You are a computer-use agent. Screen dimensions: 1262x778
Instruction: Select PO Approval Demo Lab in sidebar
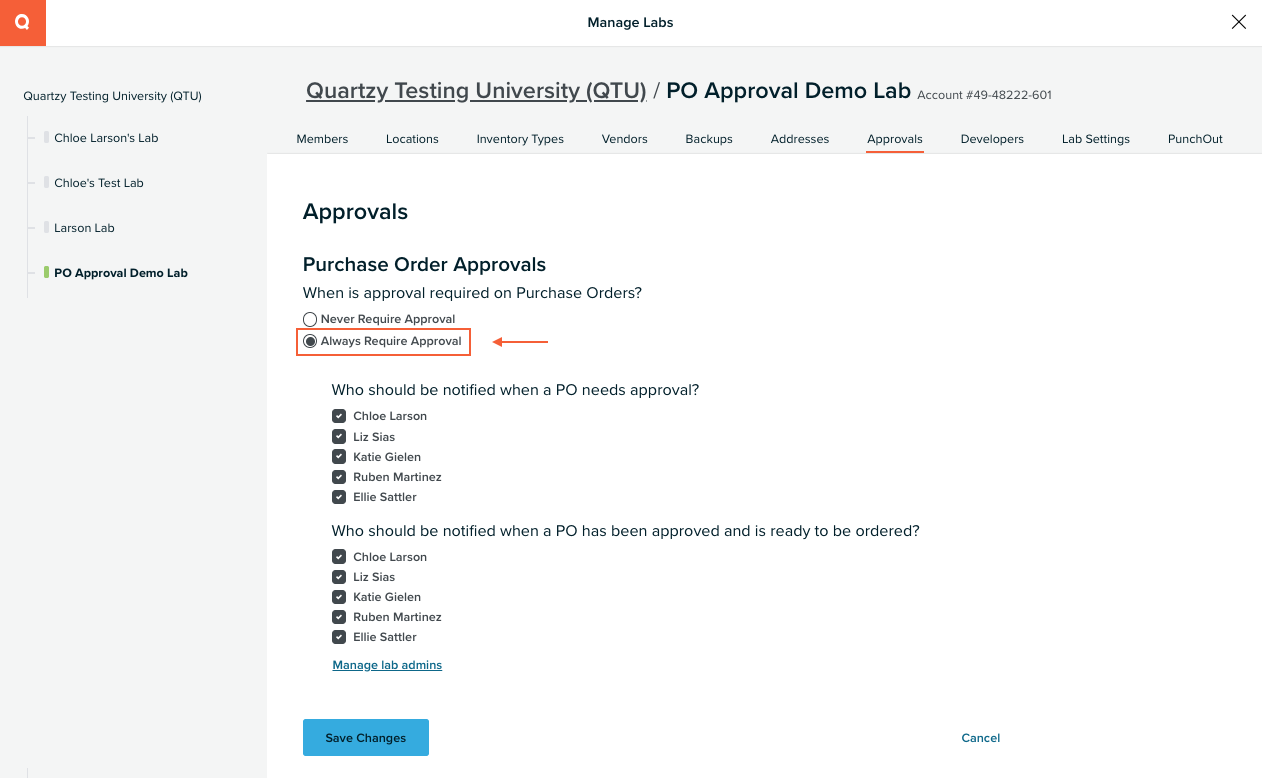(121, 273)
